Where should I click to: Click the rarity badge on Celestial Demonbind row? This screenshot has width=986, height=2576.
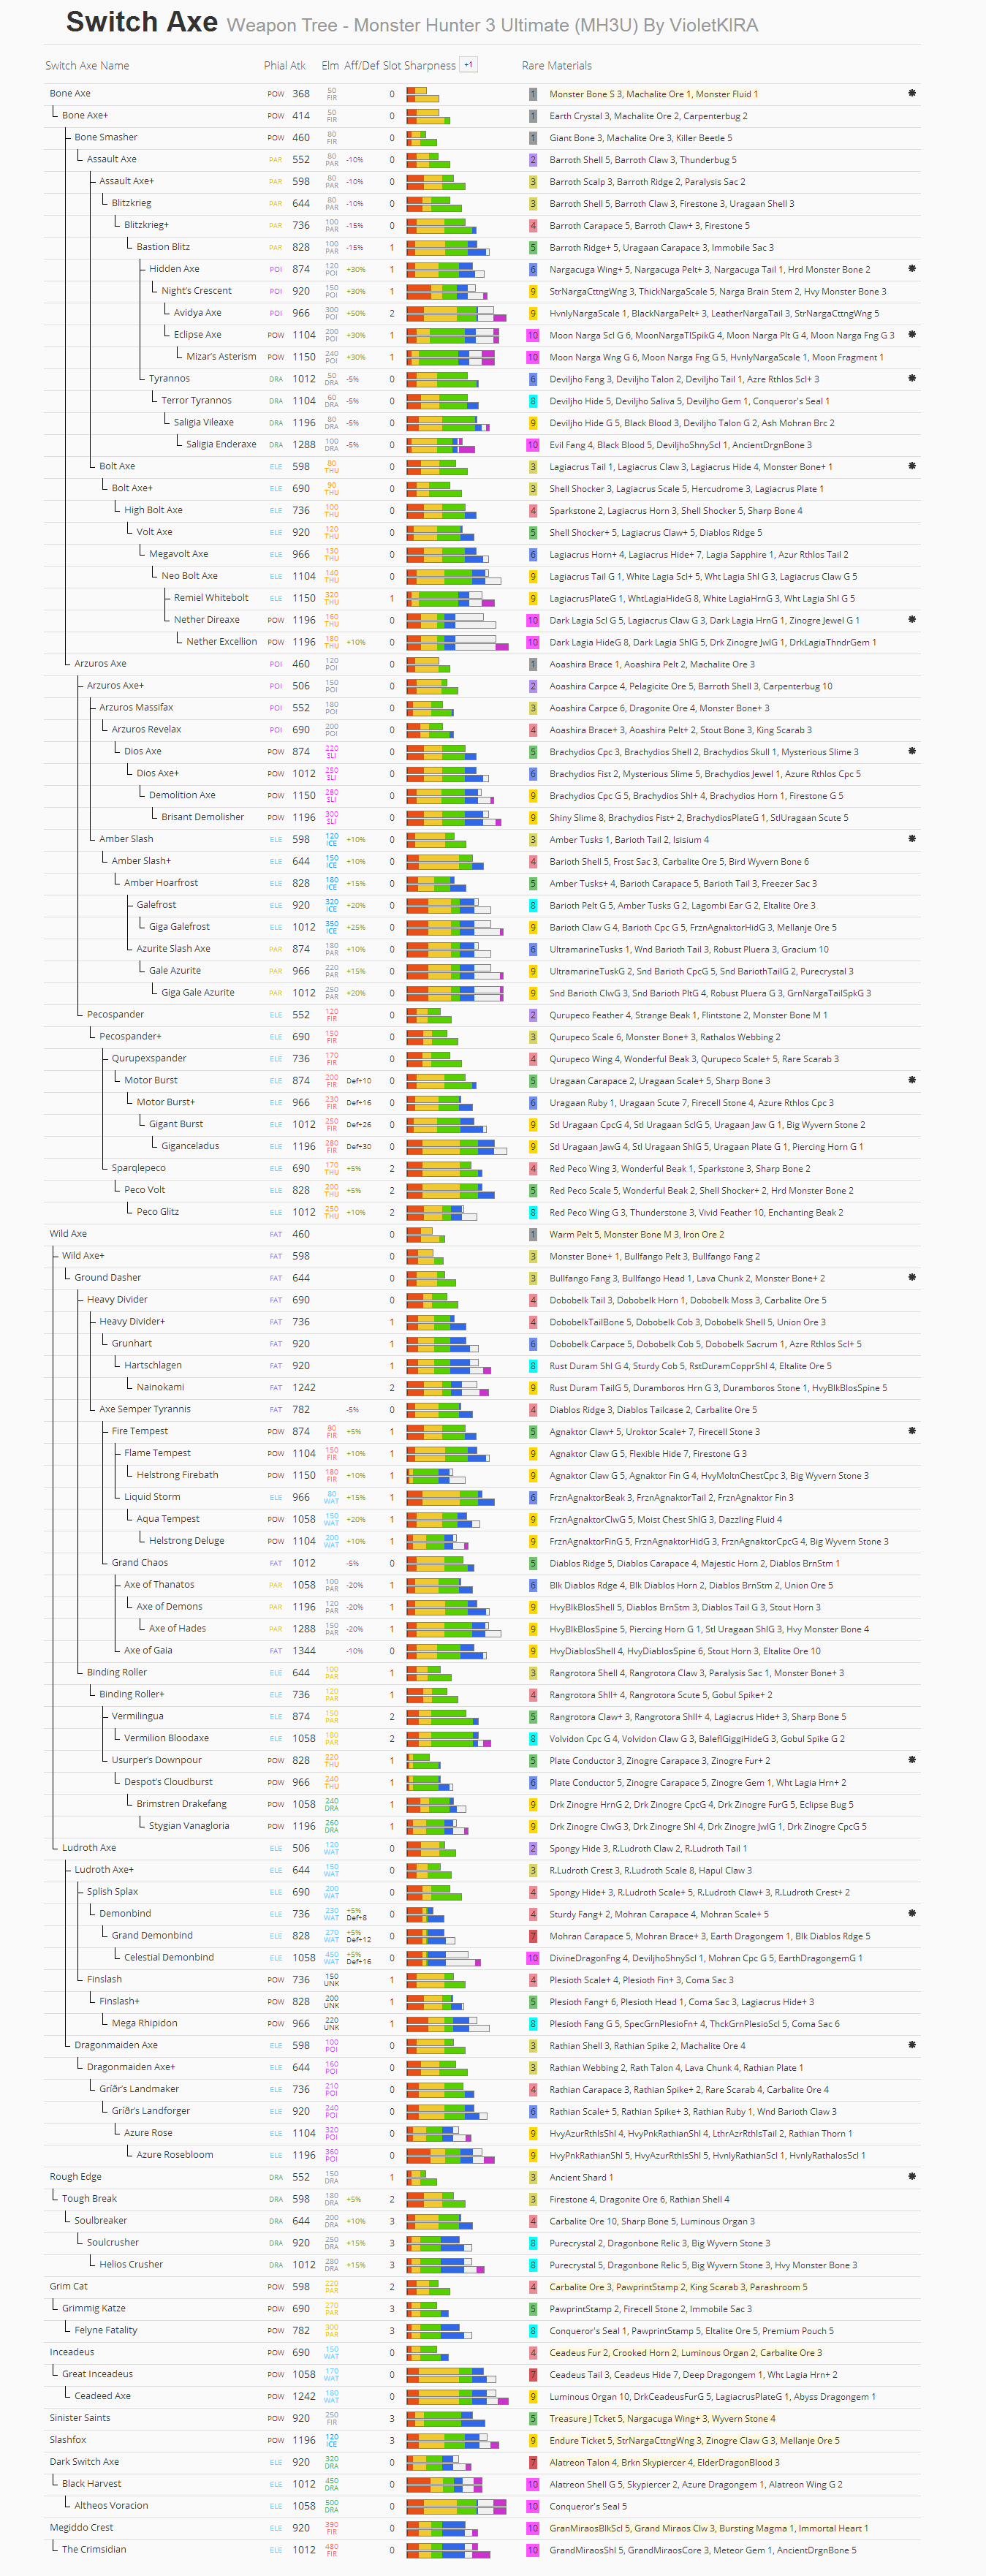533,1958
